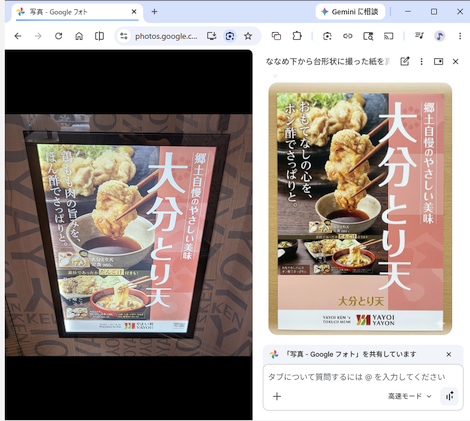Screen dimensions: 470x421
Task: Go back to the previous page
Action: [18, 36]
